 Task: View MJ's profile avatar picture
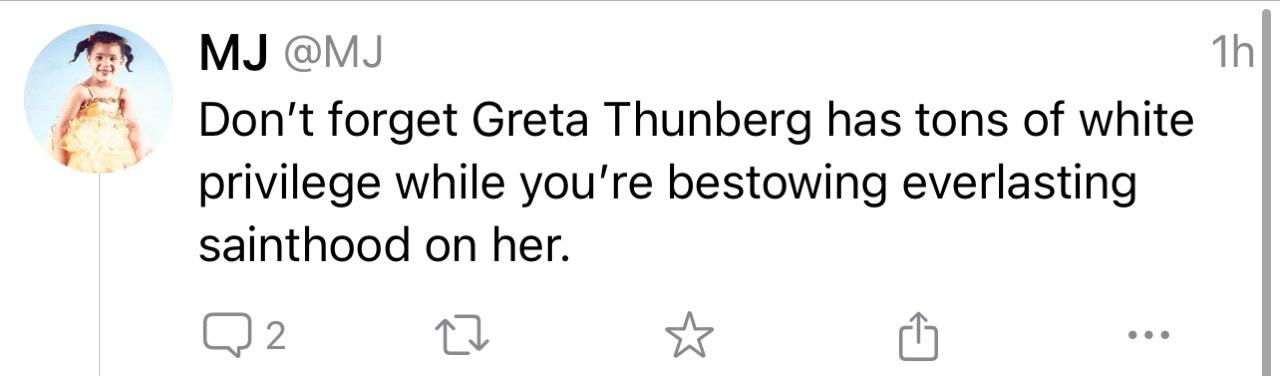tap(98, 100)
